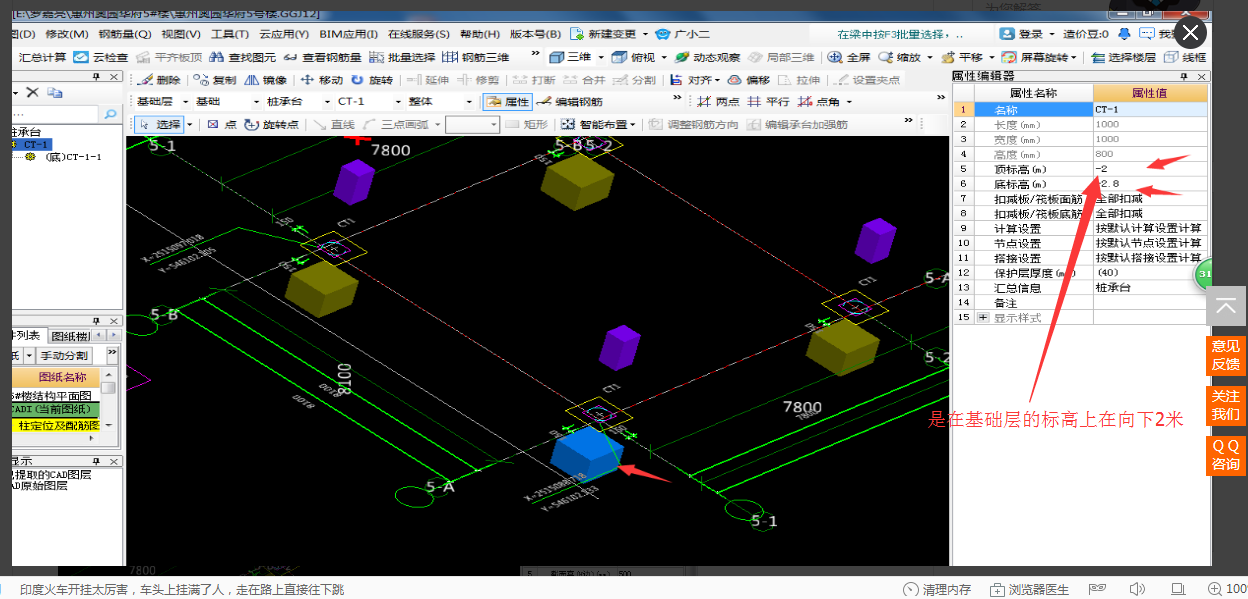Click the 偏移 offset tool

coord(750,79)
